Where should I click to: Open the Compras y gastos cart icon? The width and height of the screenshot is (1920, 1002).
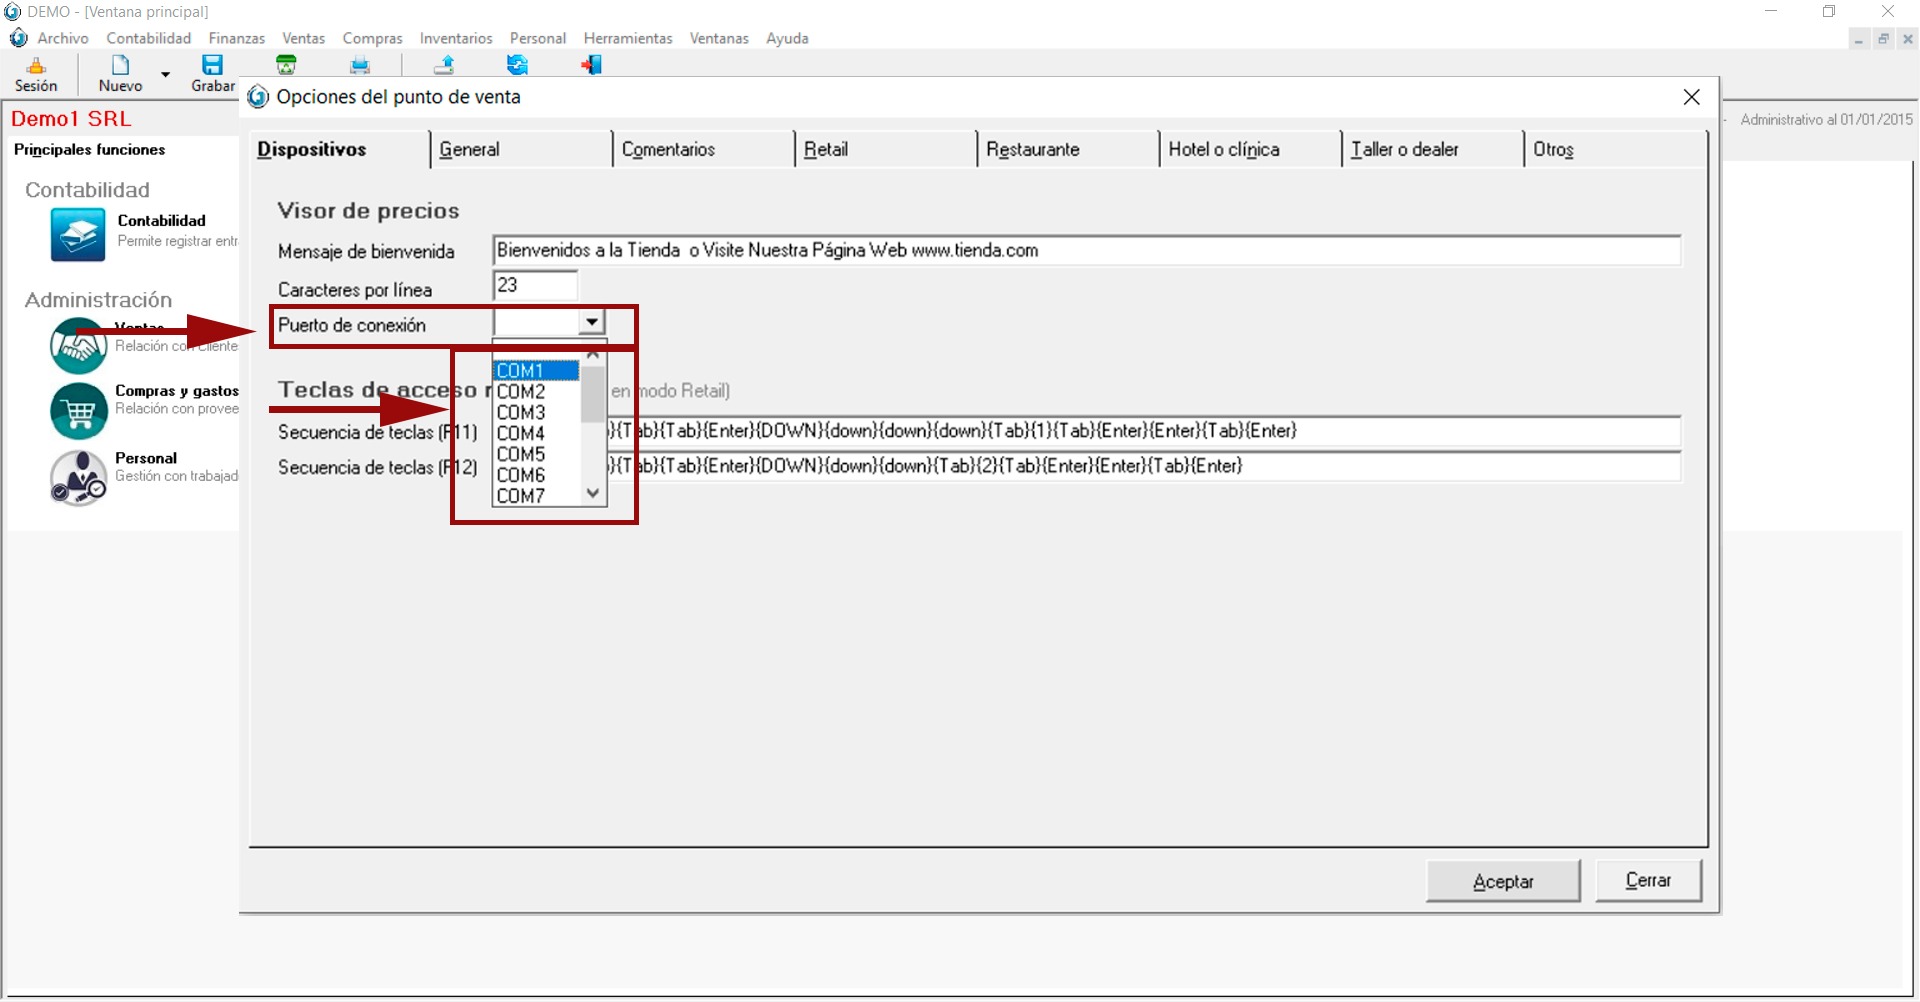pos(78,411)
